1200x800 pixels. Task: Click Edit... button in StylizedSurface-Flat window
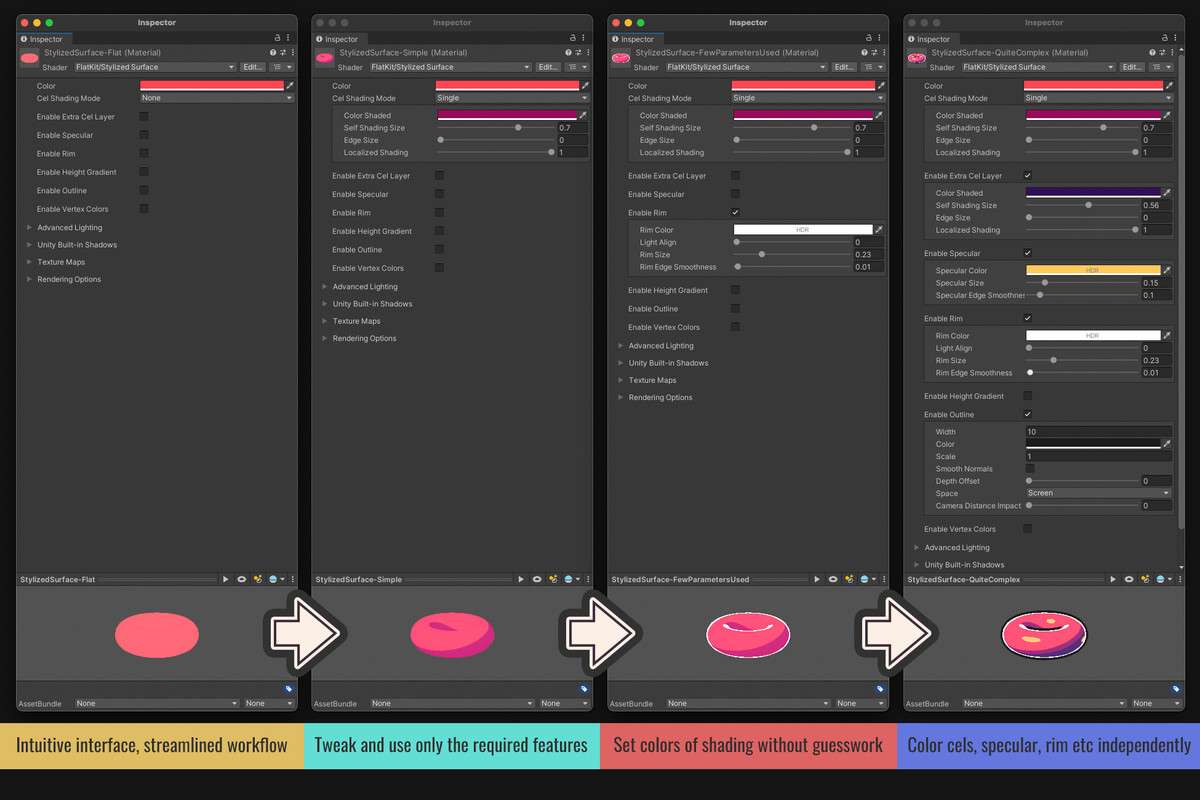tap(253, 67)
